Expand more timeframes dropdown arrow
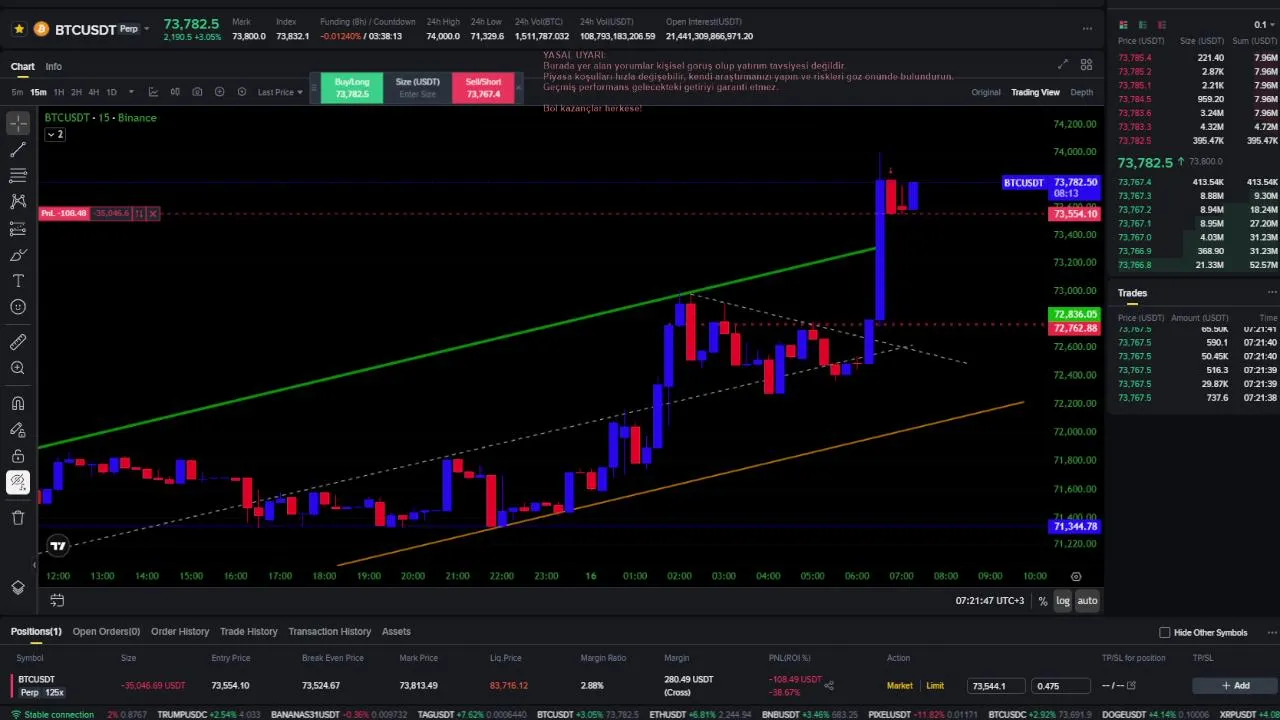This screenshot has height=720, width=1280. [x=131, y=92]
